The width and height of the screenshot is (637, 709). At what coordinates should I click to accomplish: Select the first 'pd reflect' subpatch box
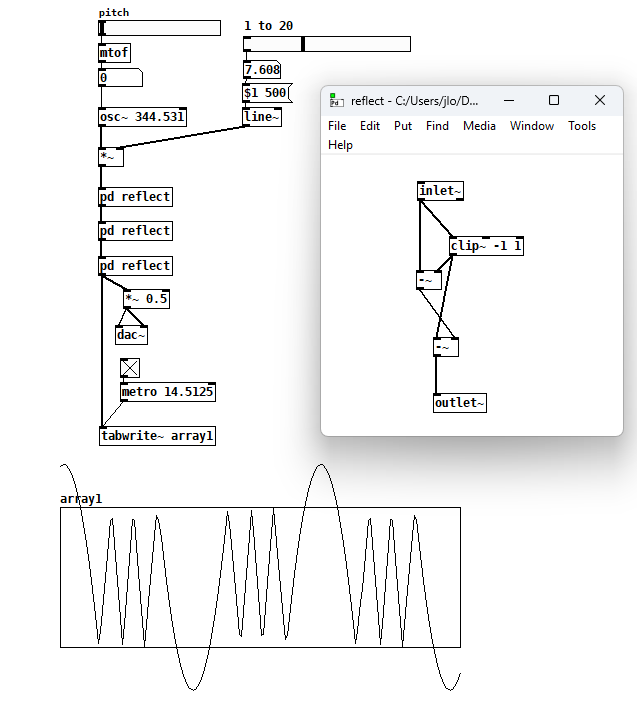[x=136, y=197]
